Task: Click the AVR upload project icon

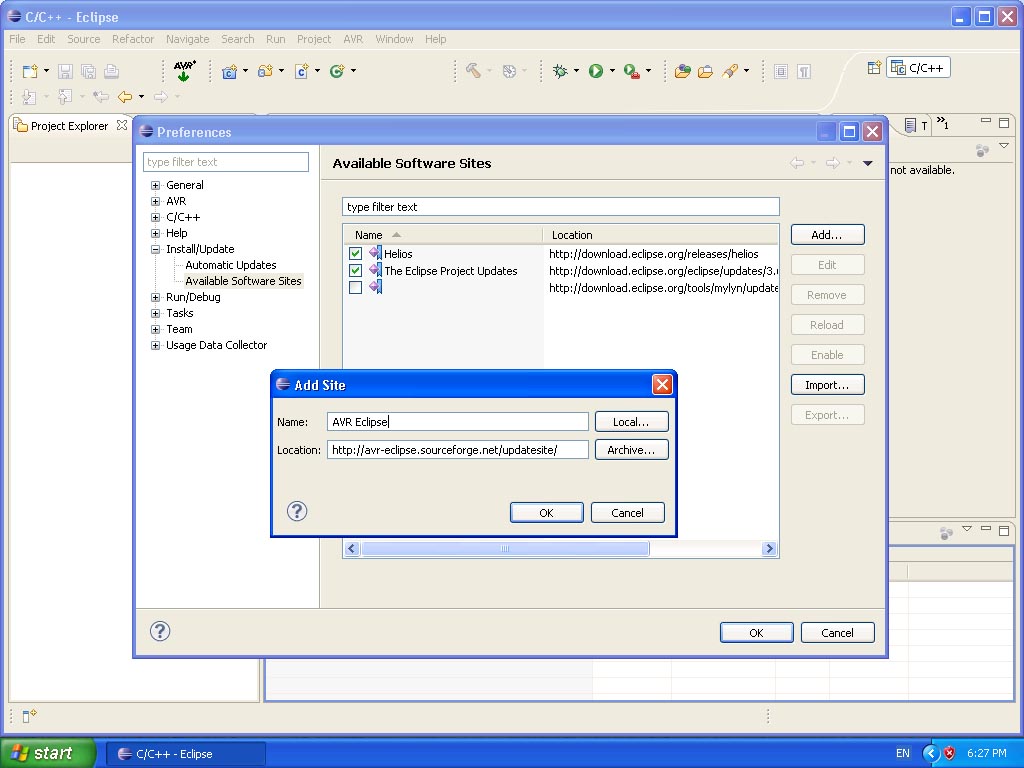Action: click(x=184, y=71)
